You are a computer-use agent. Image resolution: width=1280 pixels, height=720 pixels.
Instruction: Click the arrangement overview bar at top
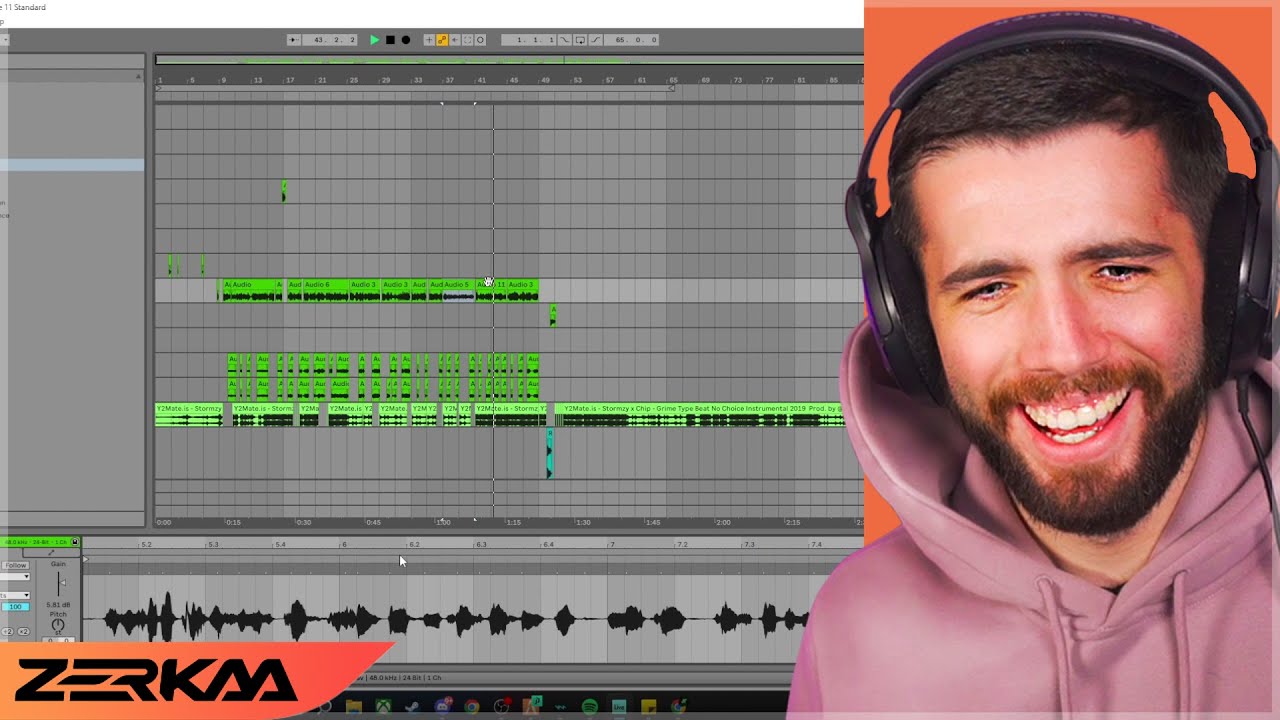point(509,60)
